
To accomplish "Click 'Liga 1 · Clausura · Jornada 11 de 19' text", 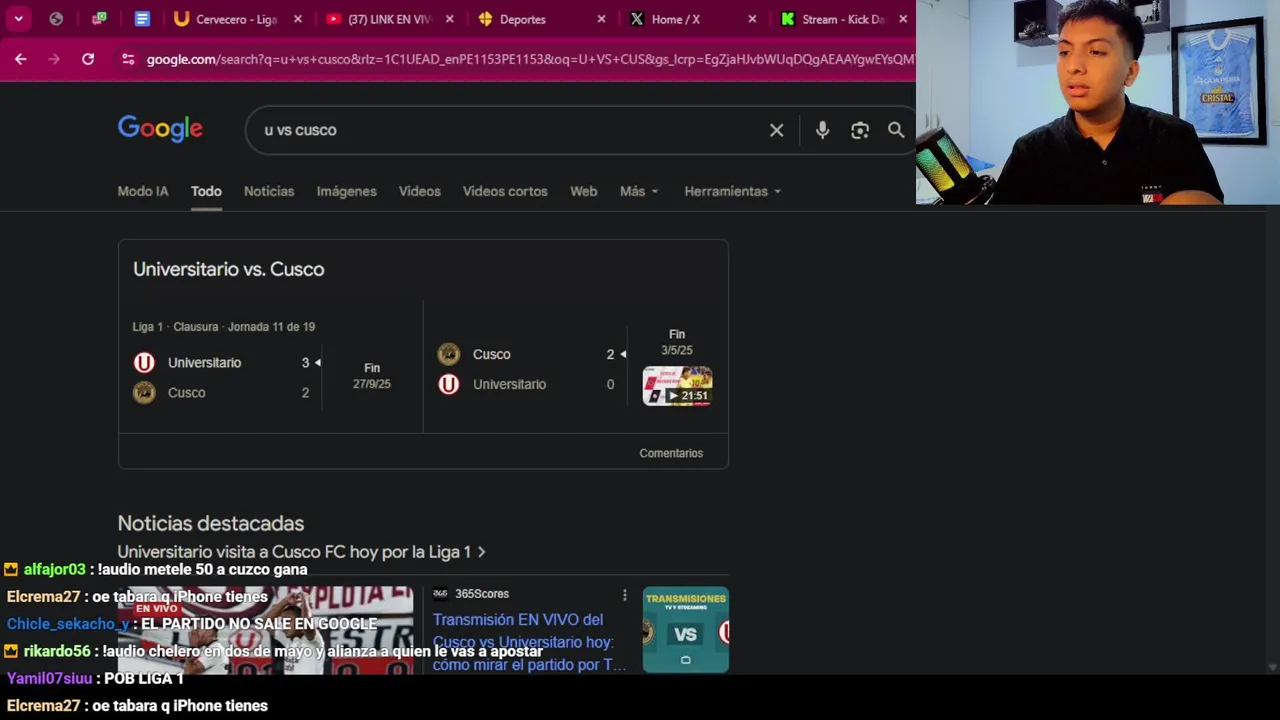I will point(223,327).
